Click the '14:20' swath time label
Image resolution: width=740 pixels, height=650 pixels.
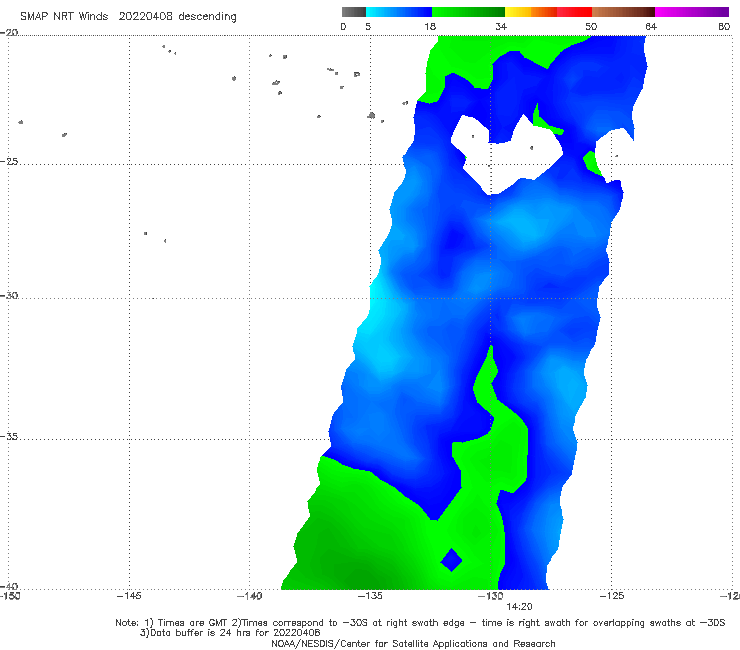(x=519, y=607)
